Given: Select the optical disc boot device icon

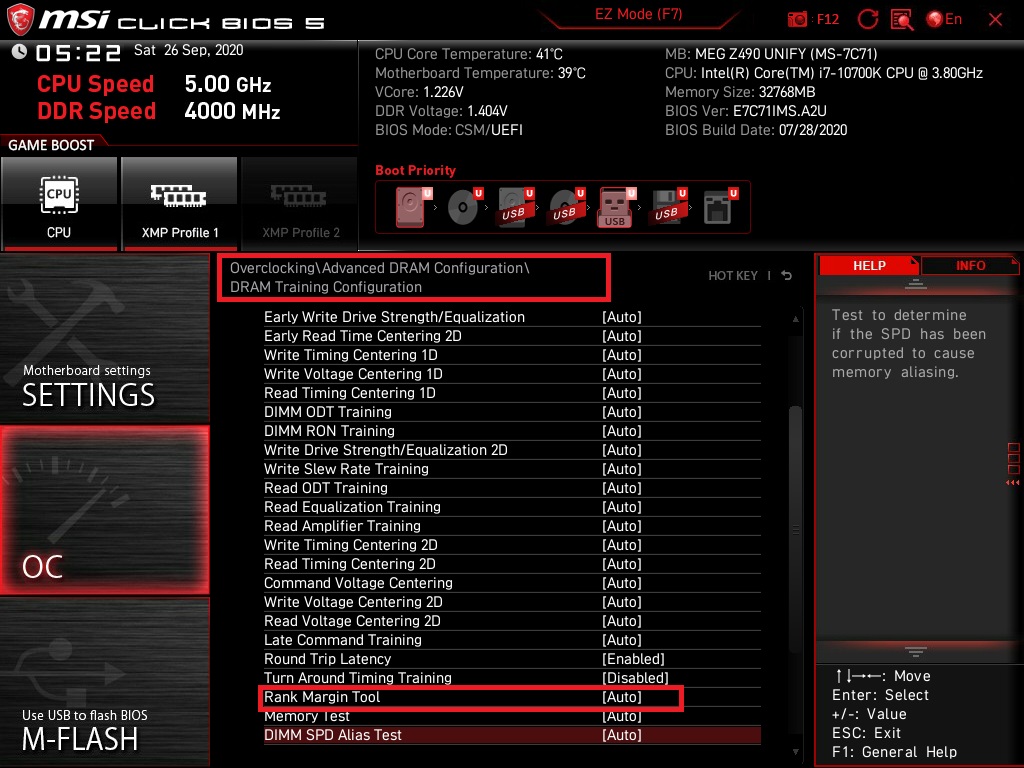Looking at the screenshot, I should [x=464, y=207].
